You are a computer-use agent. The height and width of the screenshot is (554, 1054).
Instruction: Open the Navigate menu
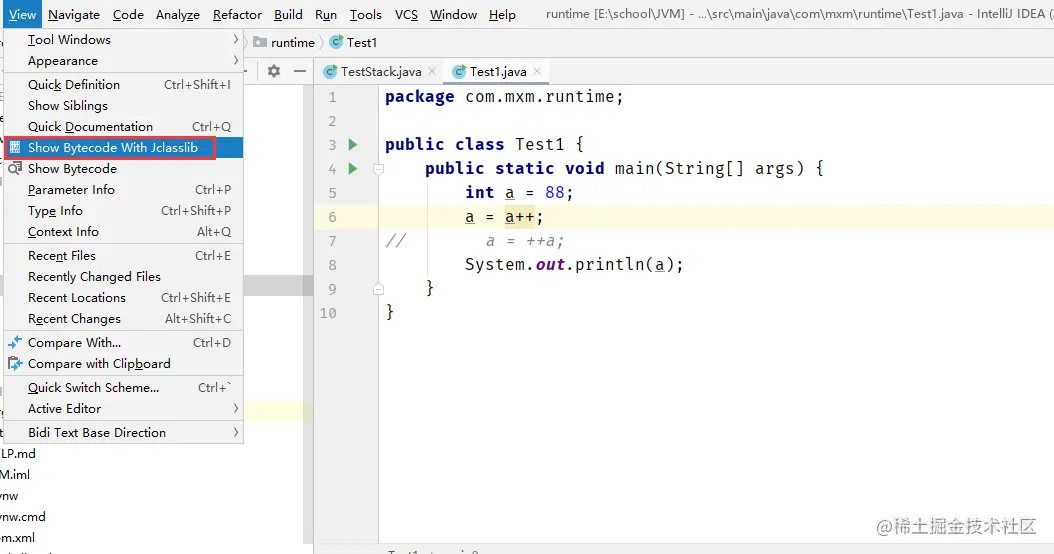pyautogui.click(x=74, y=14)
